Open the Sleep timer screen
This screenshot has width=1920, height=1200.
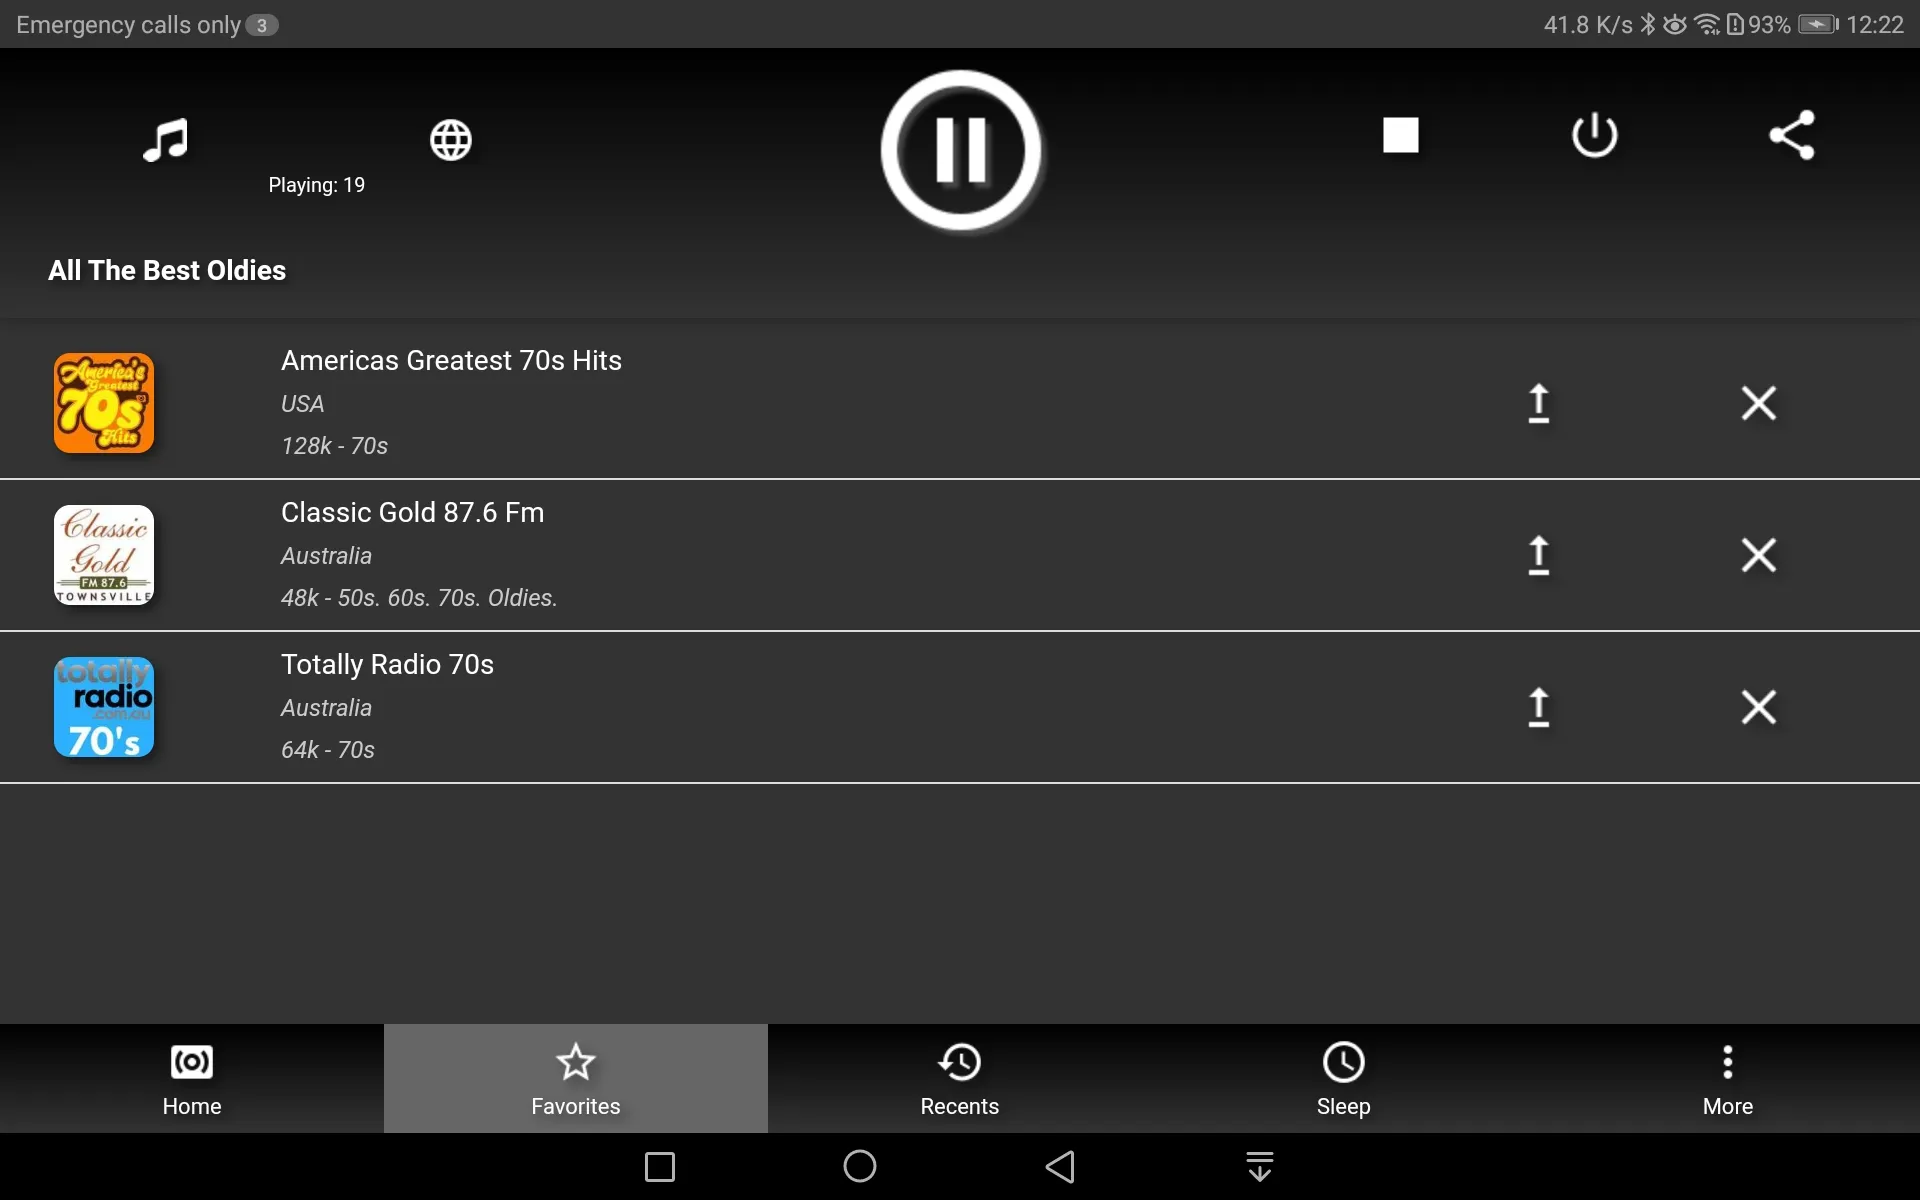pyautogui.click(x=1342, y=1078)
